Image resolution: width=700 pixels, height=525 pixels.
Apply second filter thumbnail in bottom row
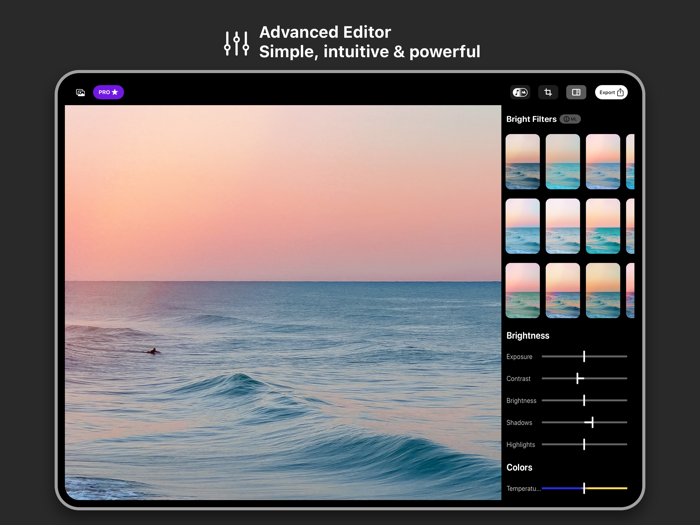(563, 291)
